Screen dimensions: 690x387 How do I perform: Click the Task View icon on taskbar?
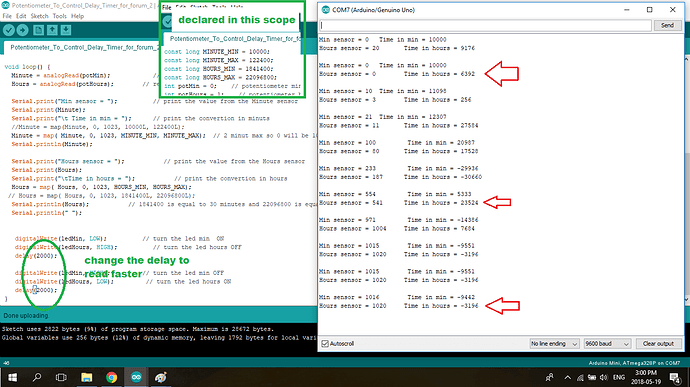[61, 377]
